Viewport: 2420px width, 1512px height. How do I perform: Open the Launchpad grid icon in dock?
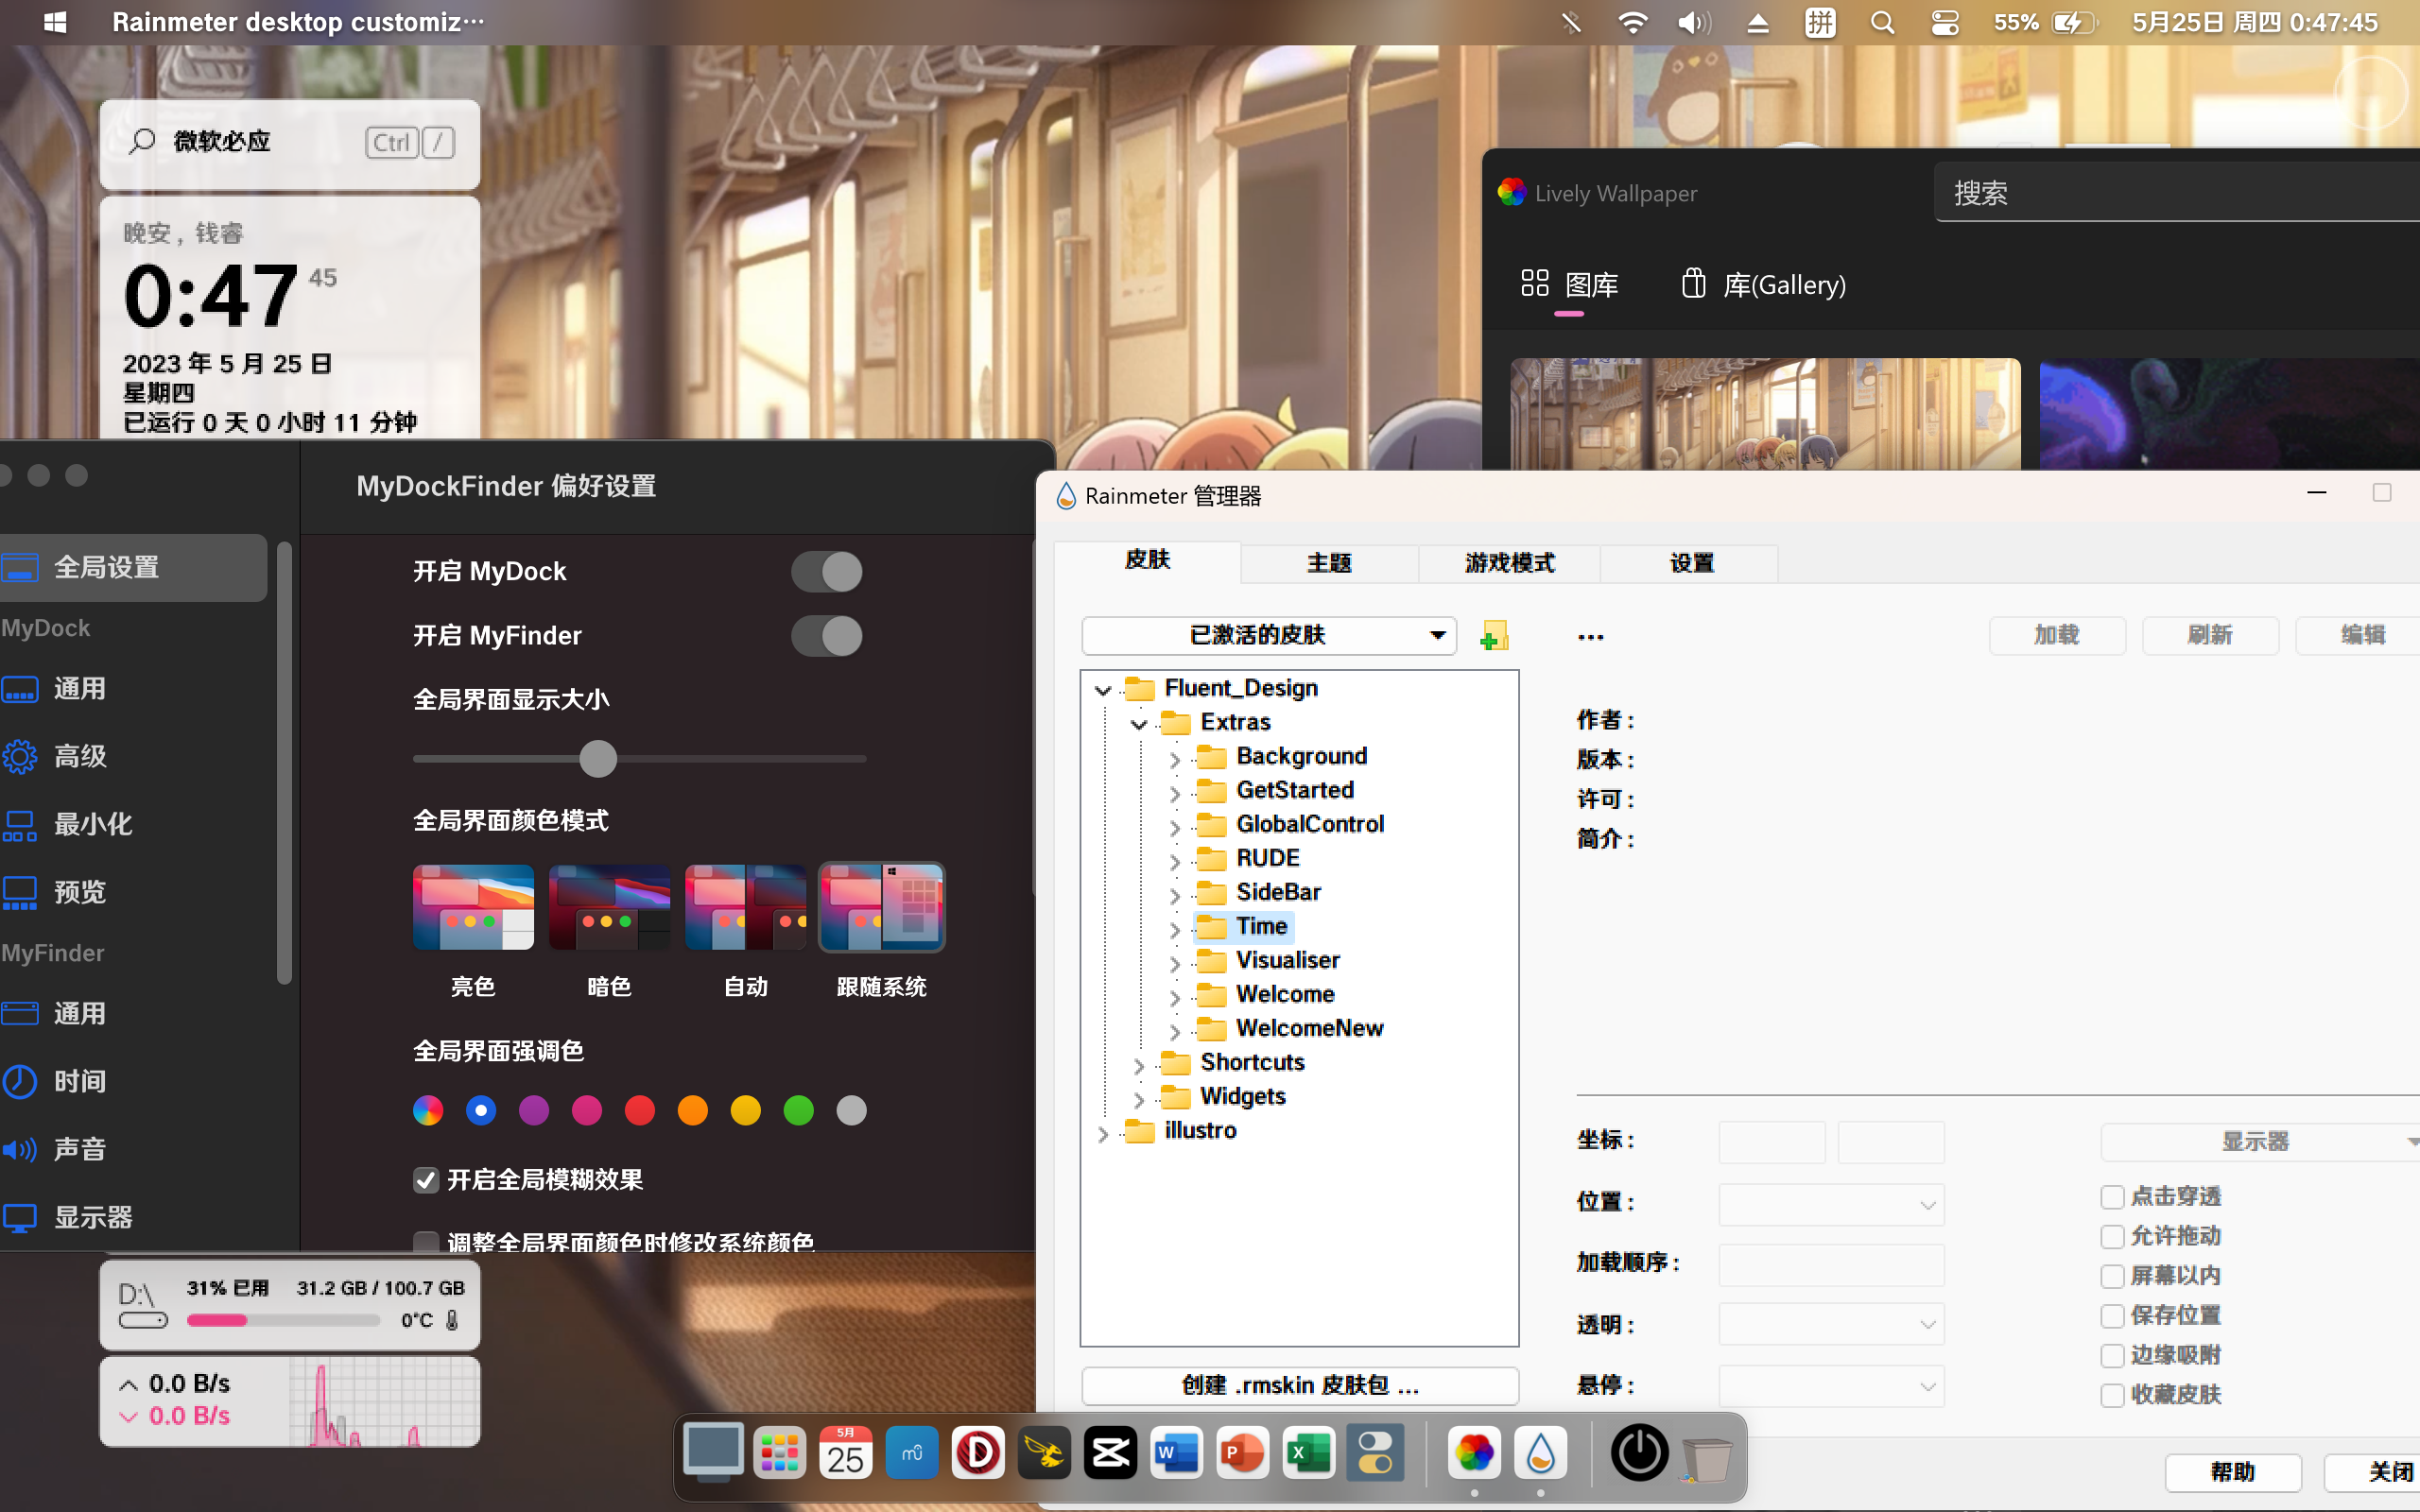point(779,1453)
